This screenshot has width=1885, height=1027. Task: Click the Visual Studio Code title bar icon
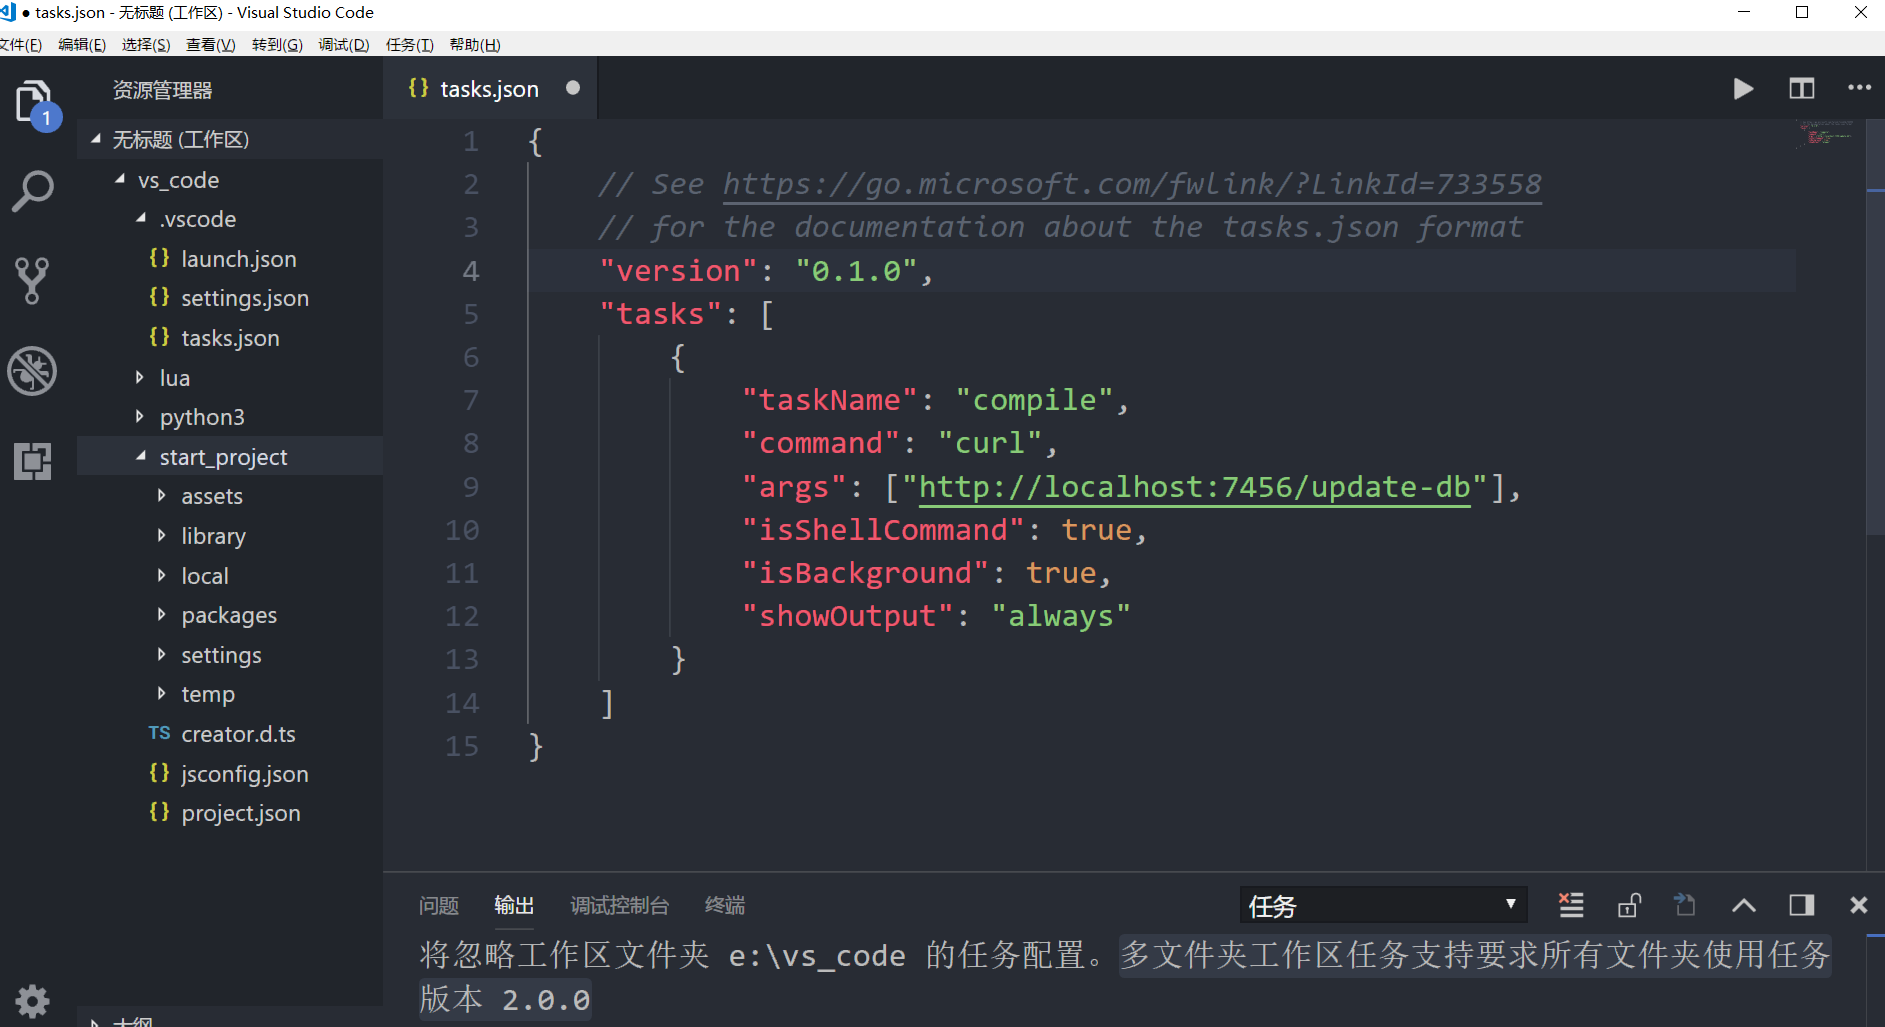pyautogui.click(x=8, y=12)
